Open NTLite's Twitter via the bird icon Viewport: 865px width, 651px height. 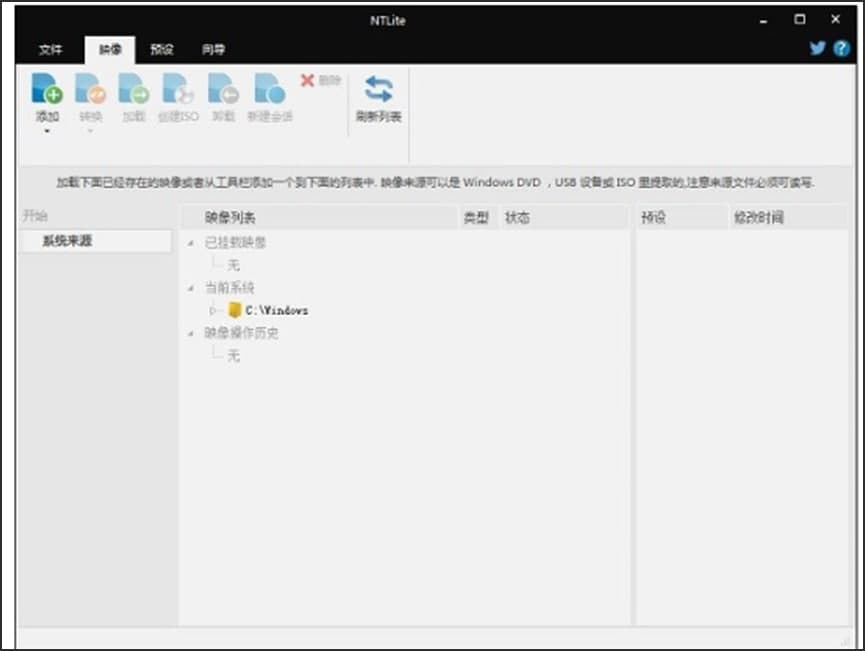[x=818, y=47]
